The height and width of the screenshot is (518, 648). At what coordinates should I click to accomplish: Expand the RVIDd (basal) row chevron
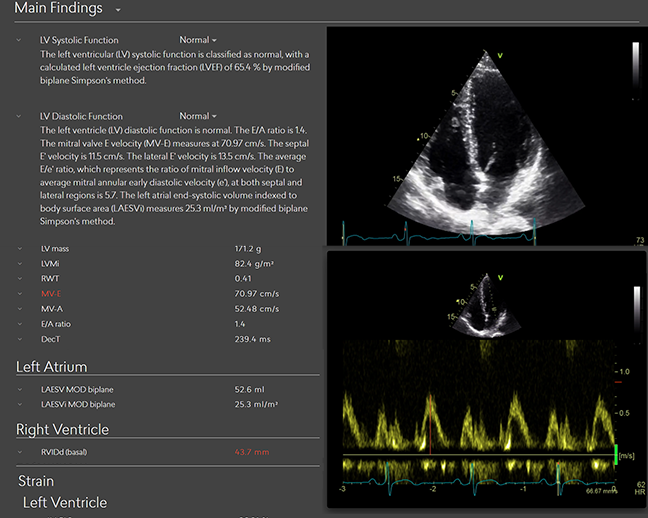pos(19,452)
